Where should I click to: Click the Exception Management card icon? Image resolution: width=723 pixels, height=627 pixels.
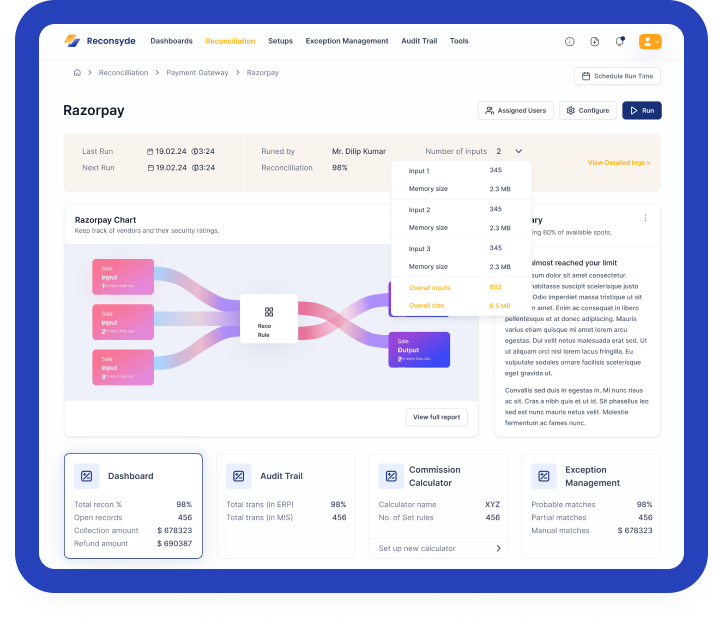pos(544,476)
